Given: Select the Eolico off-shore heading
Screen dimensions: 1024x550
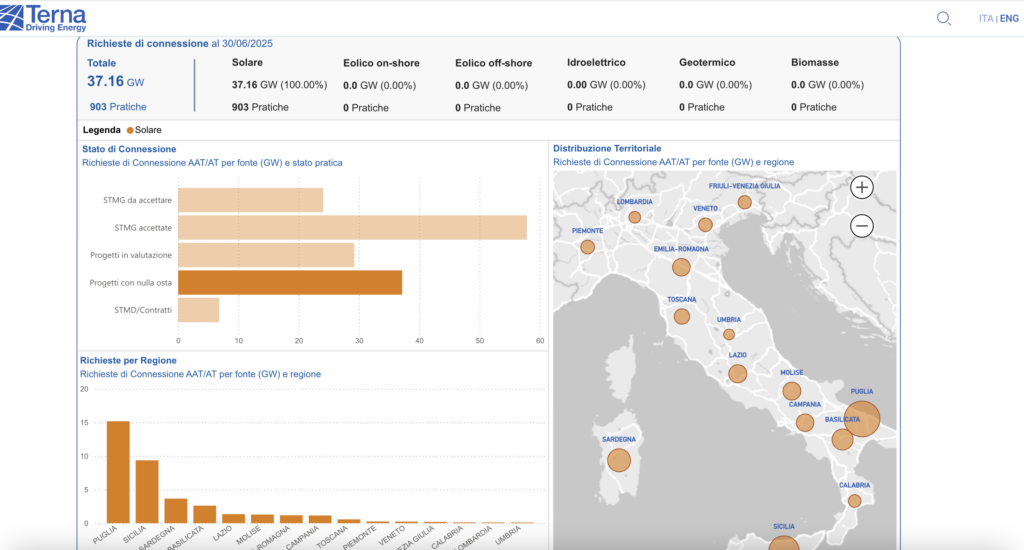Looking at the screenshot, I should pos(494,63).
